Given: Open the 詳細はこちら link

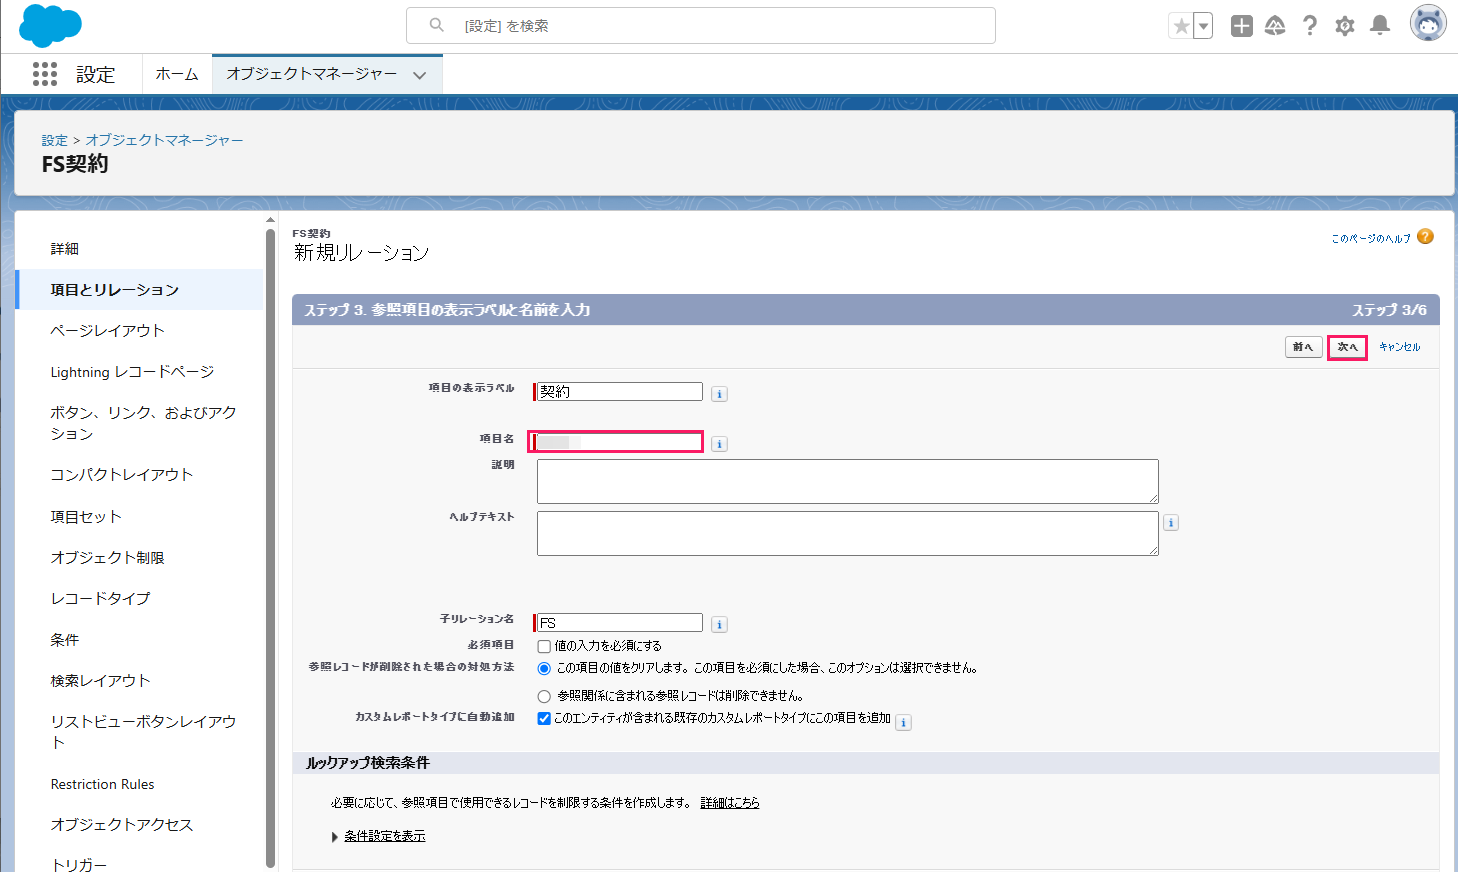Looking at the screenshot, I should coord(729,803).
